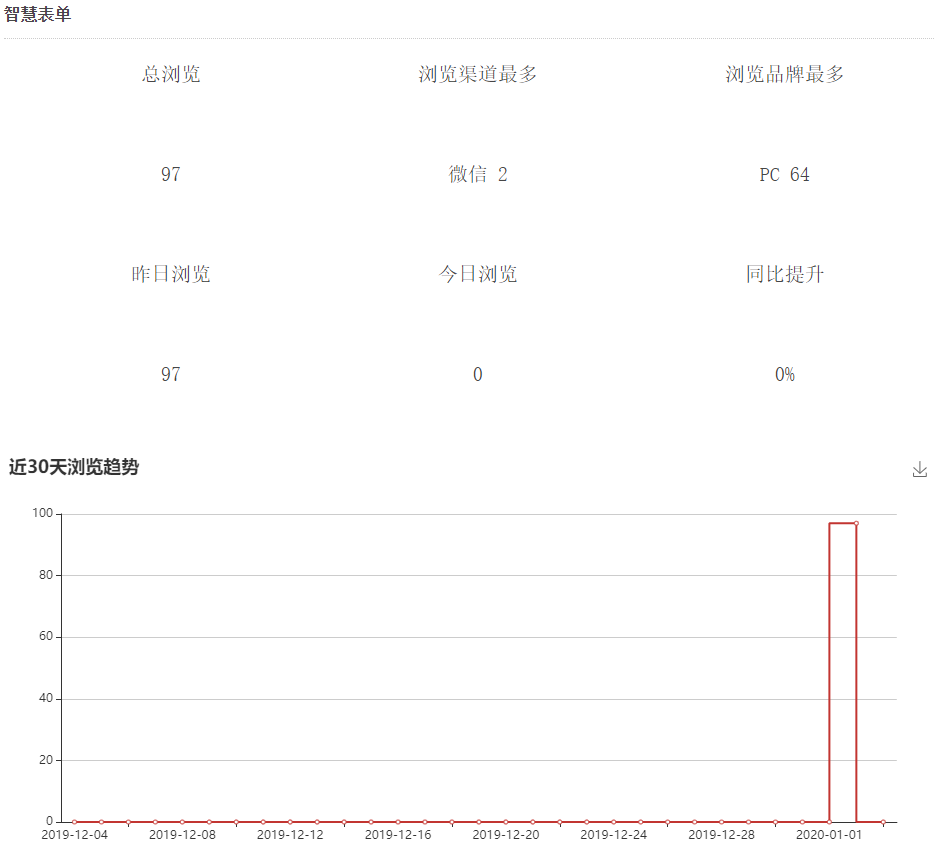Click the 0% value under 同比提升
Image resolution: width=942 pixels, height=866 pixels.
pos(784,375)
